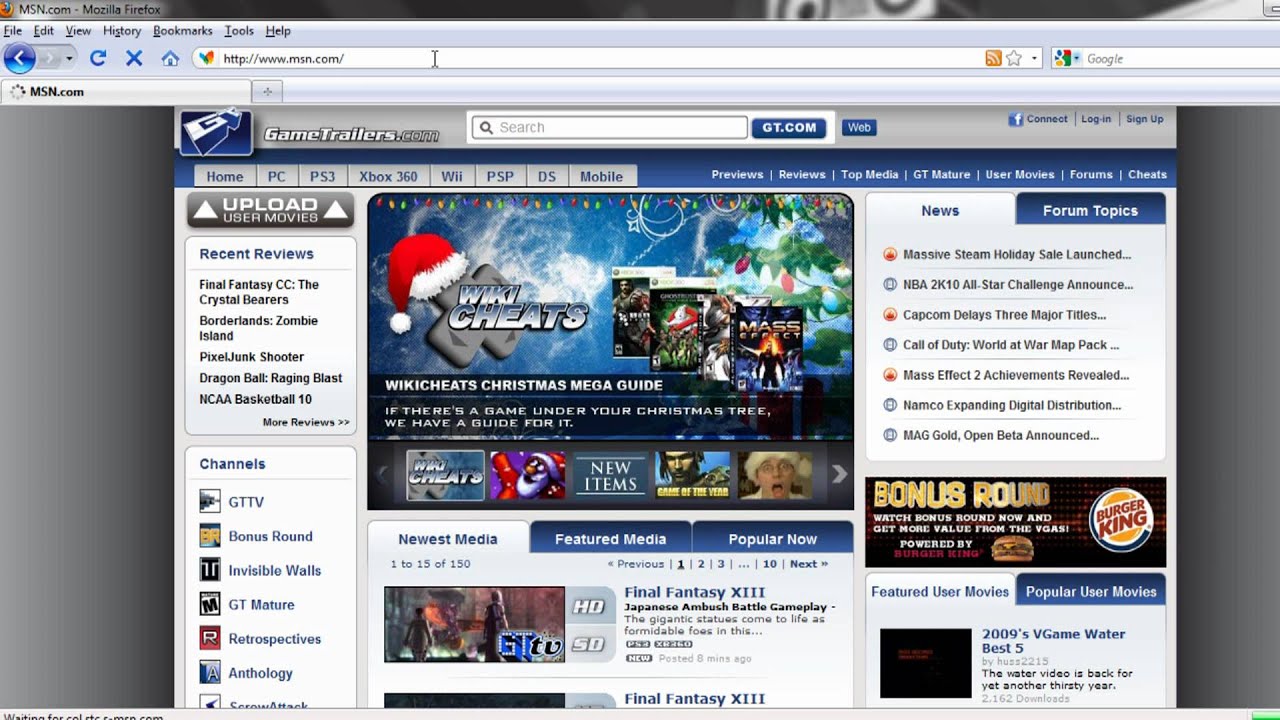
Task: Switch to the Forum Topics tab
Action: pos(1090,210)
